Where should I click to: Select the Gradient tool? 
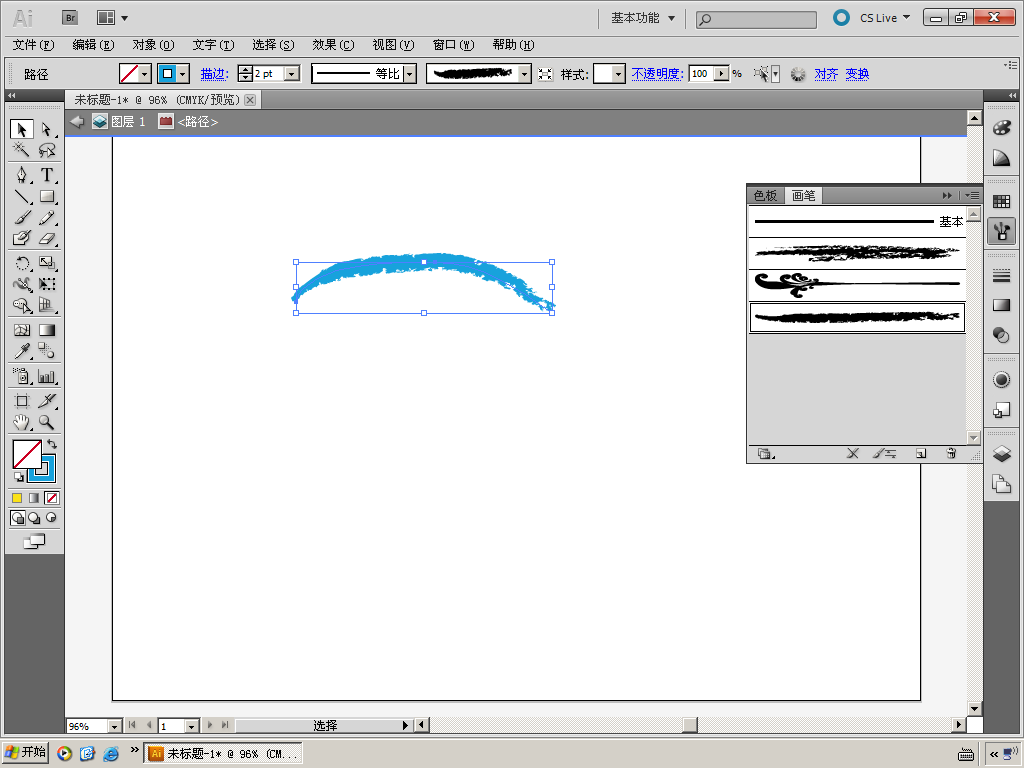pos(46,330)
